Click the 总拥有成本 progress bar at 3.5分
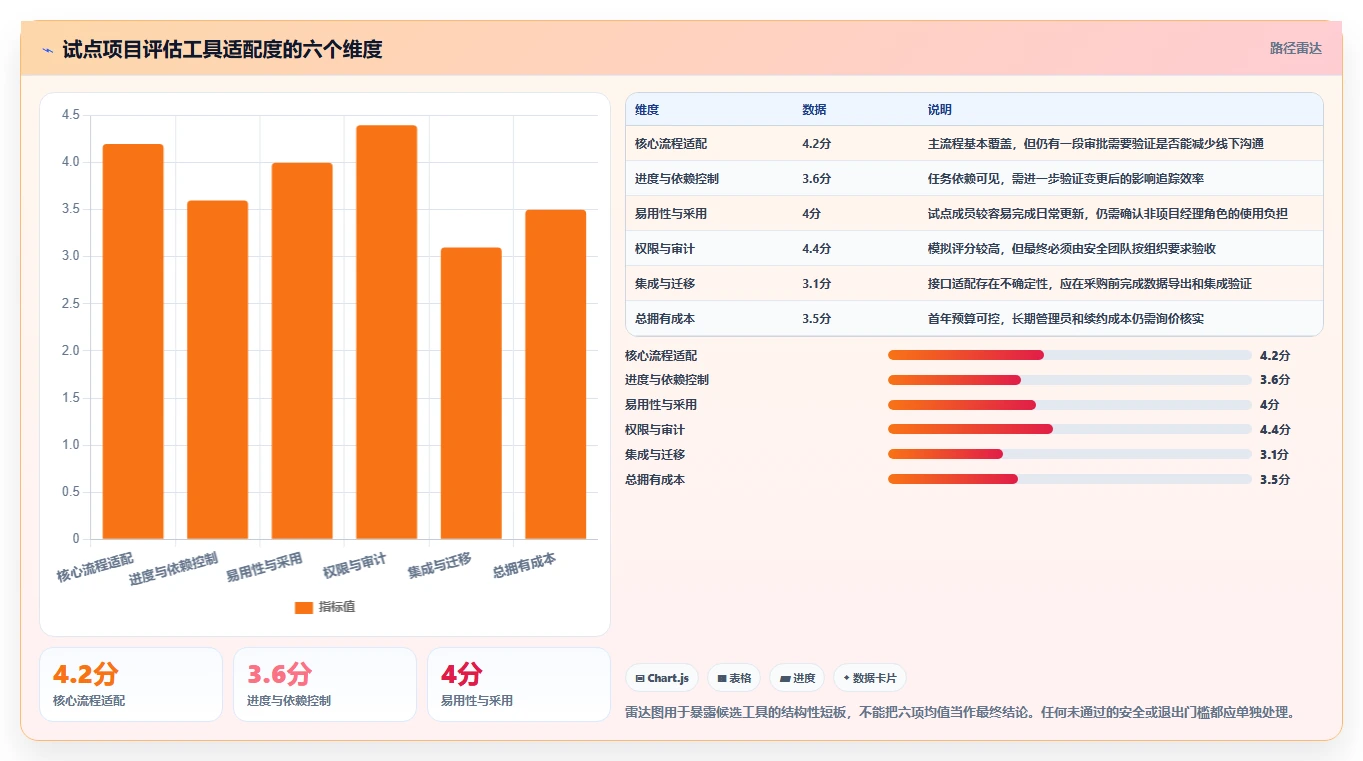Image resolution: width=1363 pixels, height=761 pixels. click(1070, 479)
